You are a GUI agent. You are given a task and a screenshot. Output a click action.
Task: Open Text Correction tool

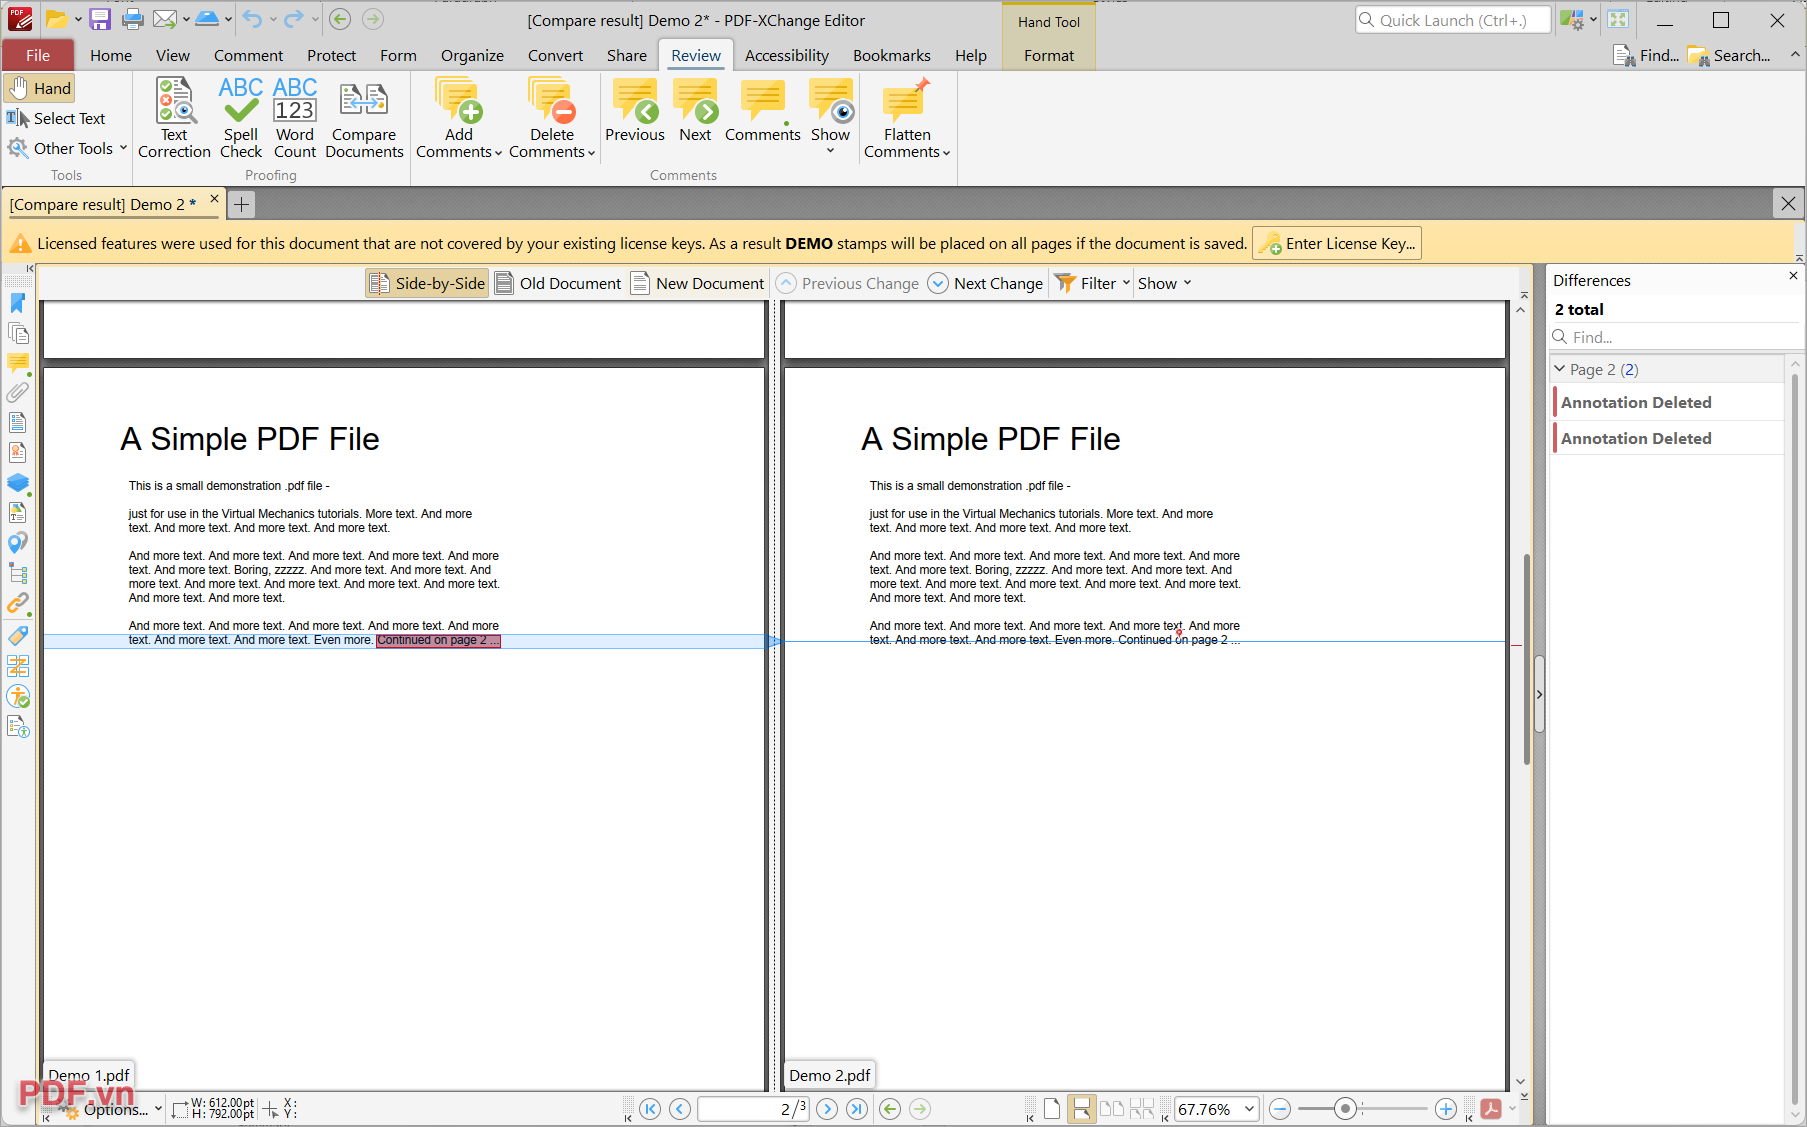point(174,117)
